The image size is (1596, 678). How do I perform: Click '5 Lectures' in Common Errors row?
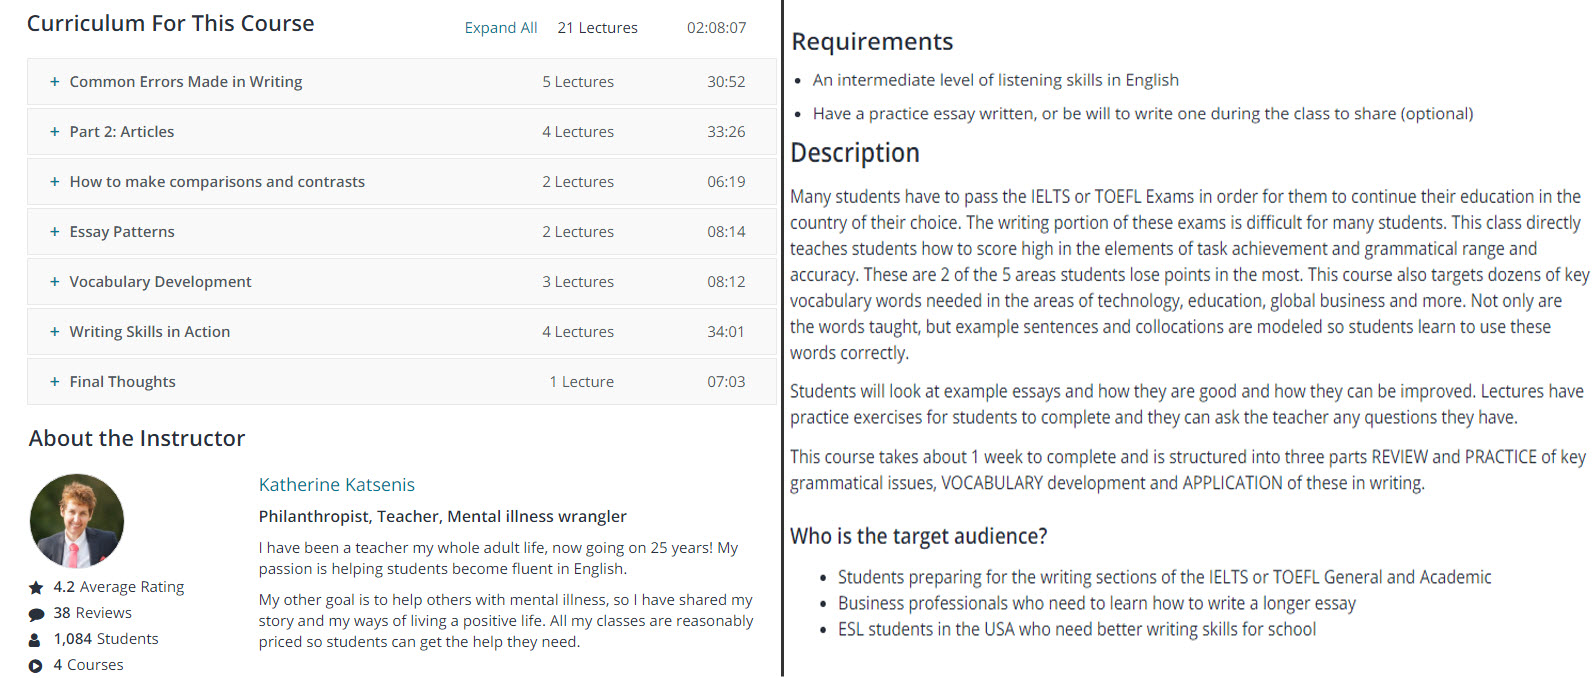(x=578, y=82)
